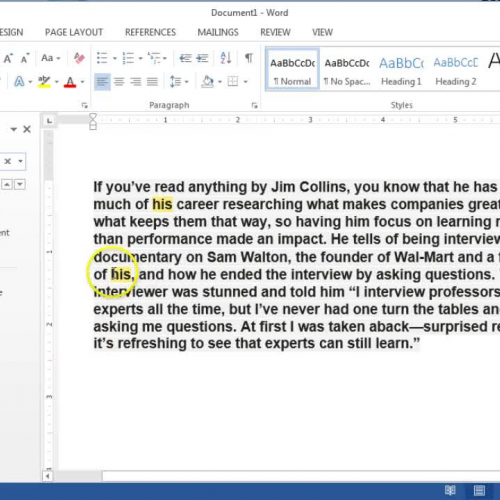Open the MAILINGS tab

(x=218, y=32)
